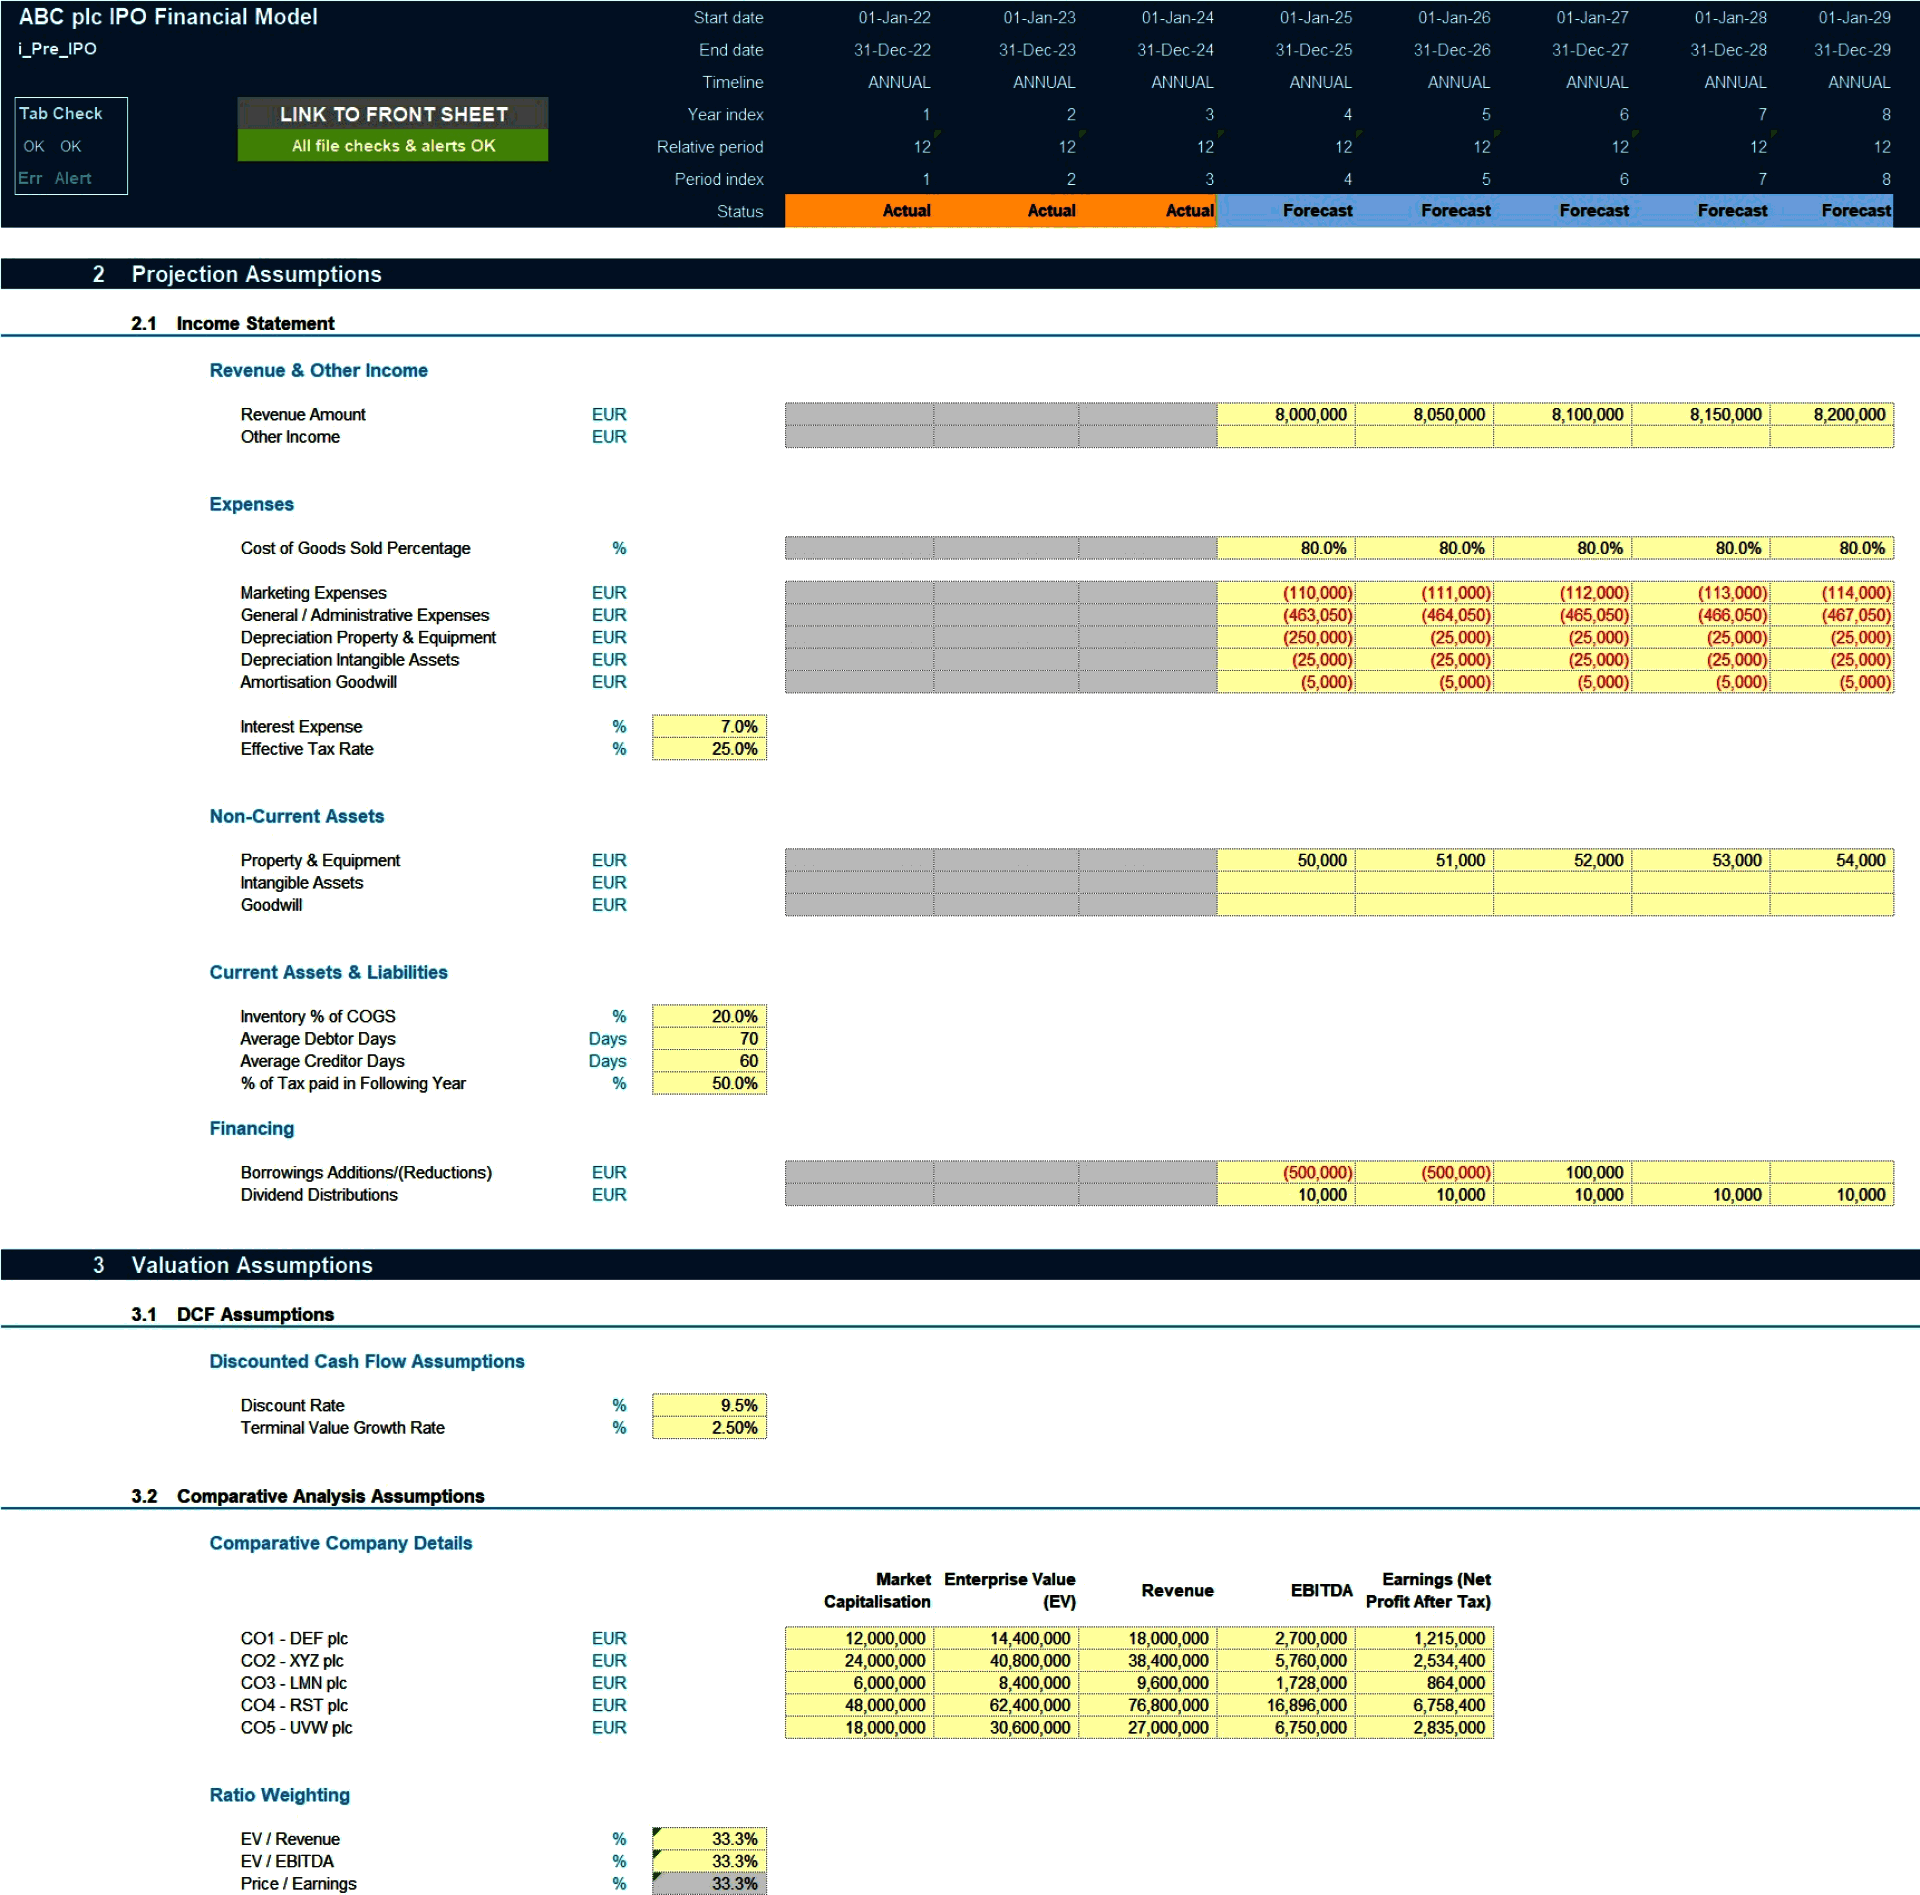The image size is (1920, 1895).
Task: Select the Revenue Amount 8,200,000 cell
Action: (1831, 415)
